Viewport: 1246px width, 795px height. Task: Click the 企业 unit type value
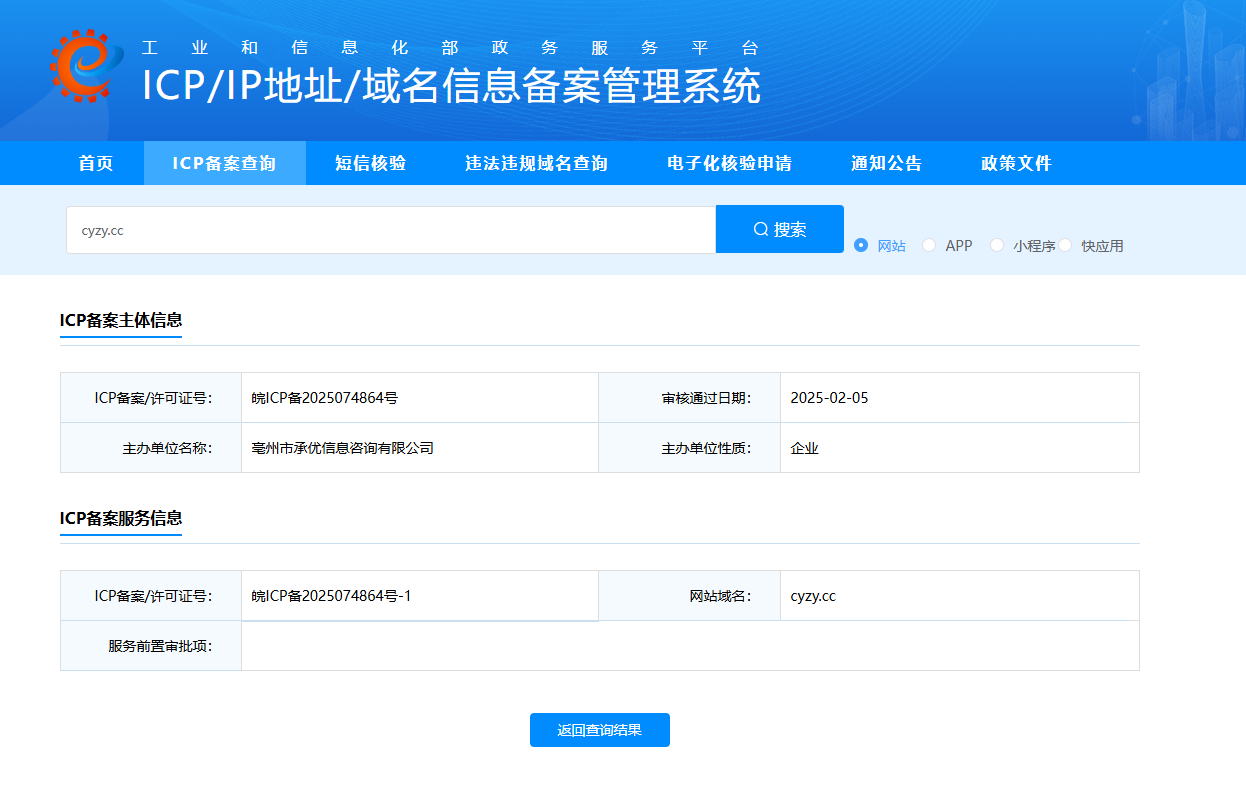[x=804, y=448]
